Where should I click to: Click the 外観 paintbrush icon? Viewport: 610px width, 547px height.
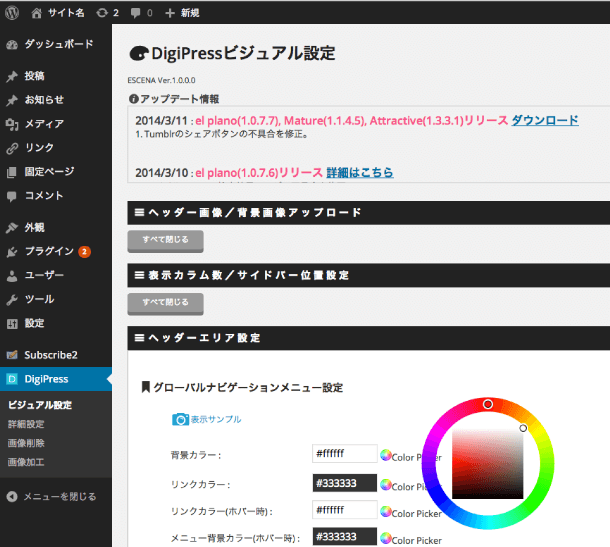[12, 228]
